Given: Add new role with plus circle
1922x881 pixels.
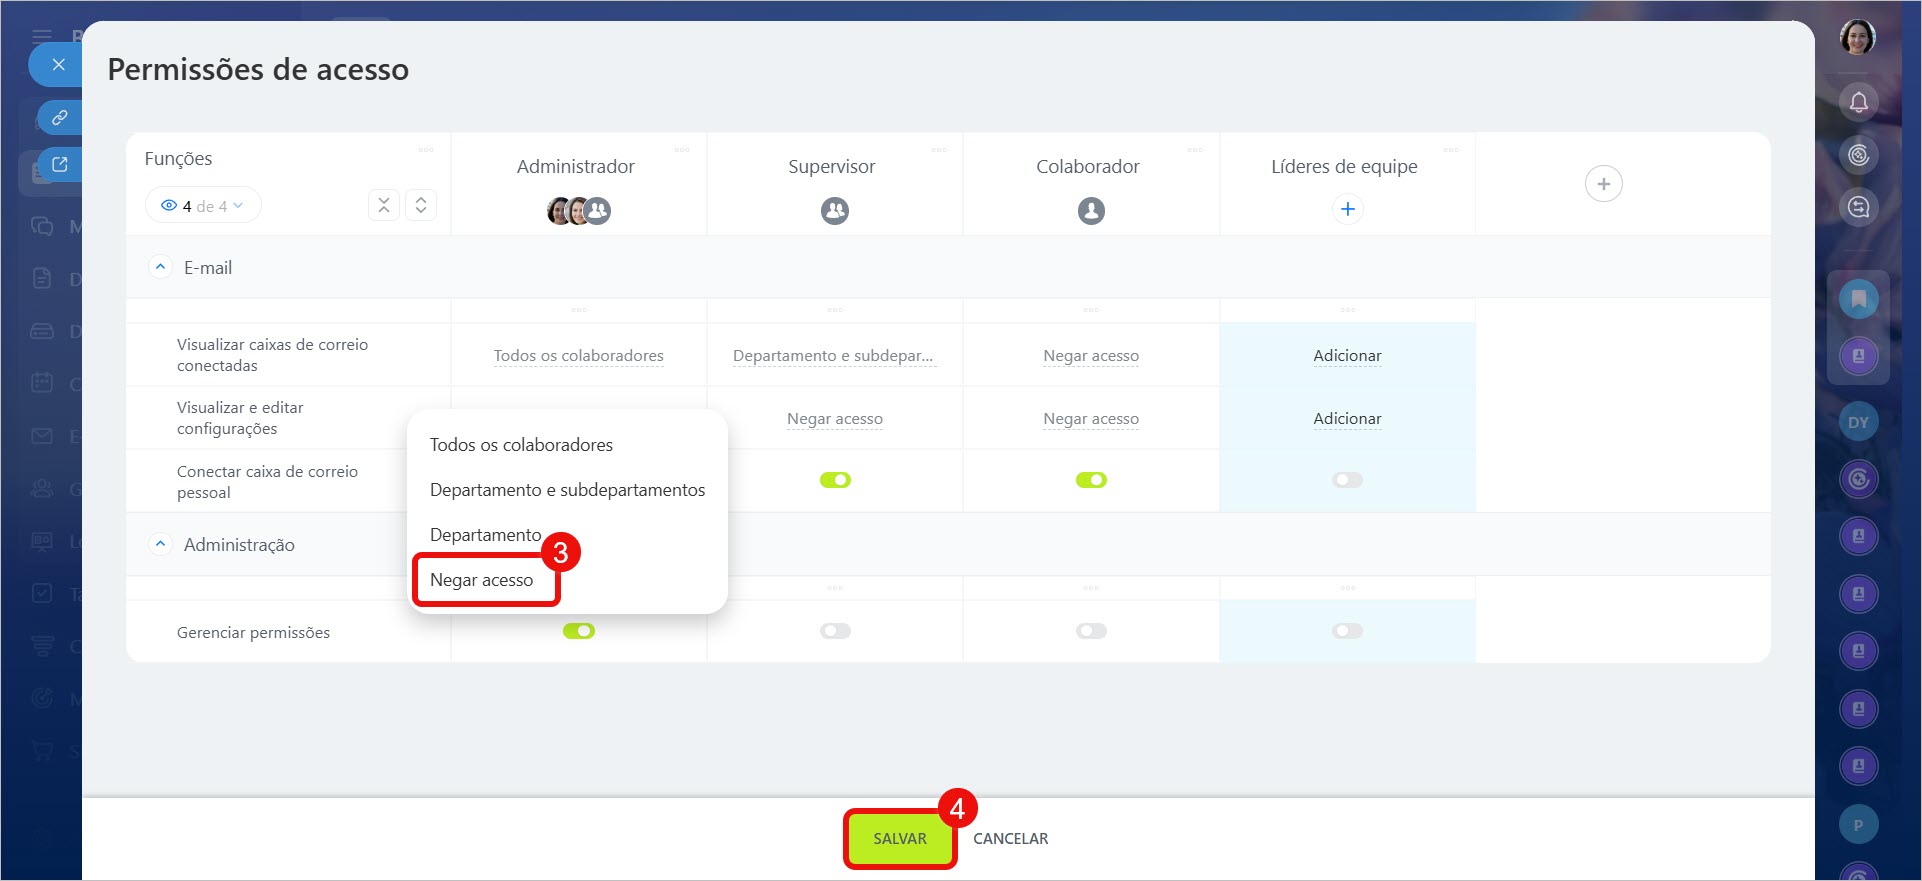Looking at the screenshot, I should tap(1603, 184).
